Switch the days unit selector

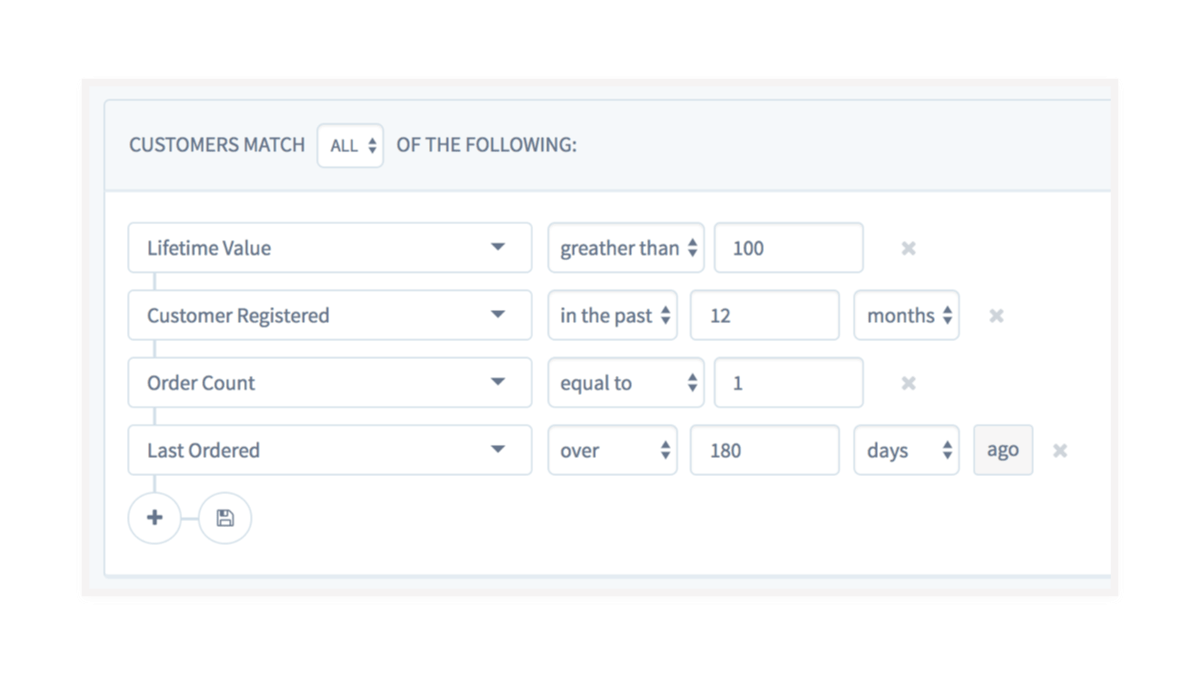point(906,451)
